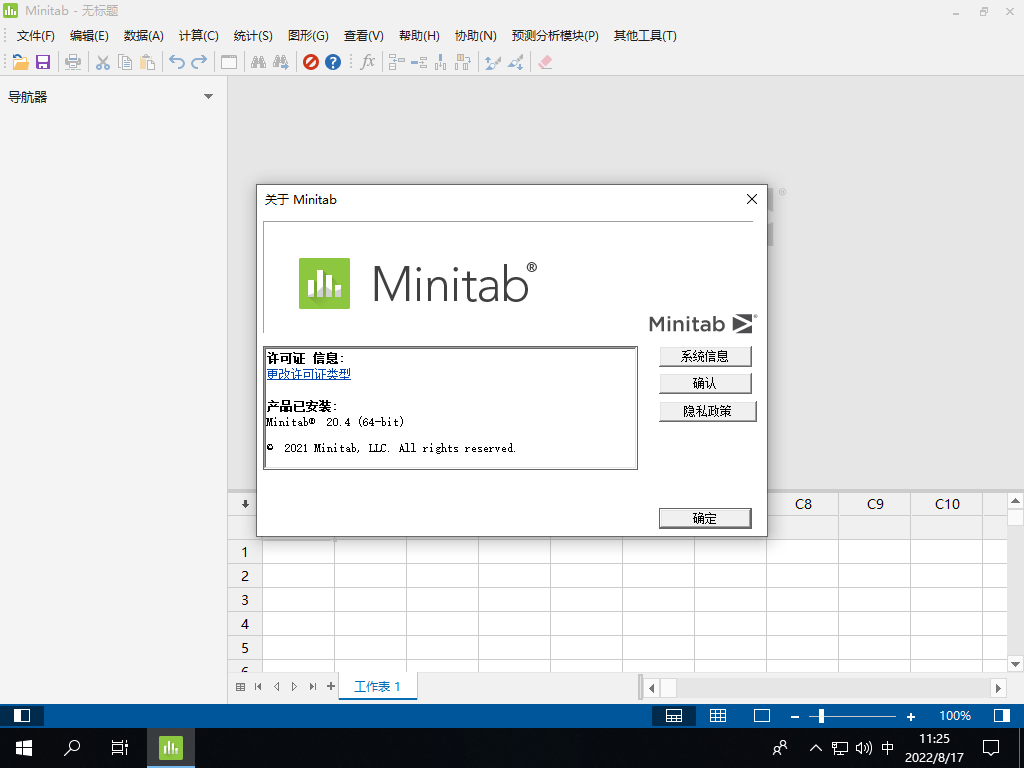Click the Find binoculars icon
This screenshot has width=1024, height=768.
[259, 62]
